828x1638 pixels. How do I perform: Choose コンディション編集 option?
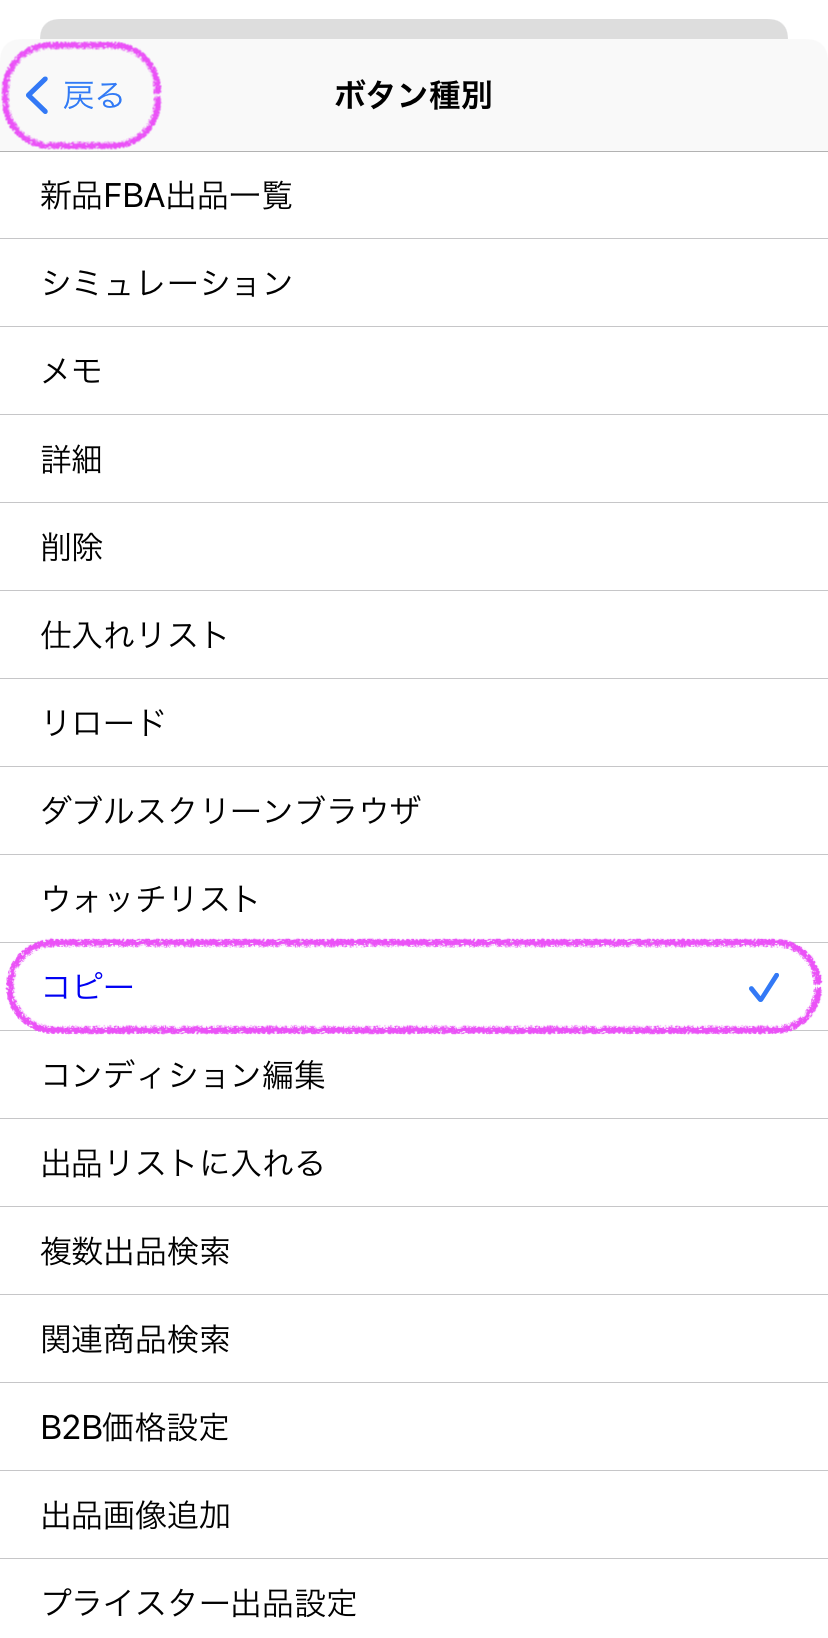pos(184,1076)
